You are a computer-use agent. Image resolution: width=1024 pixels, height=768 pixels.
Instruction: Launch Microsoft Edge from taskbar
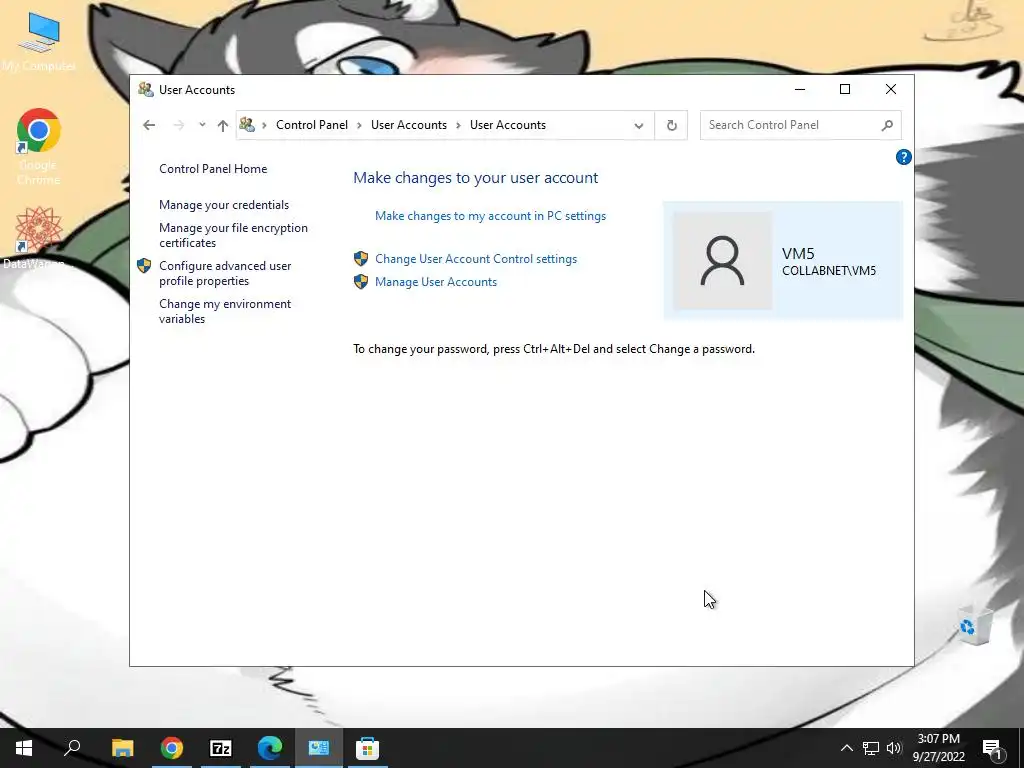[x=270, y=748]
